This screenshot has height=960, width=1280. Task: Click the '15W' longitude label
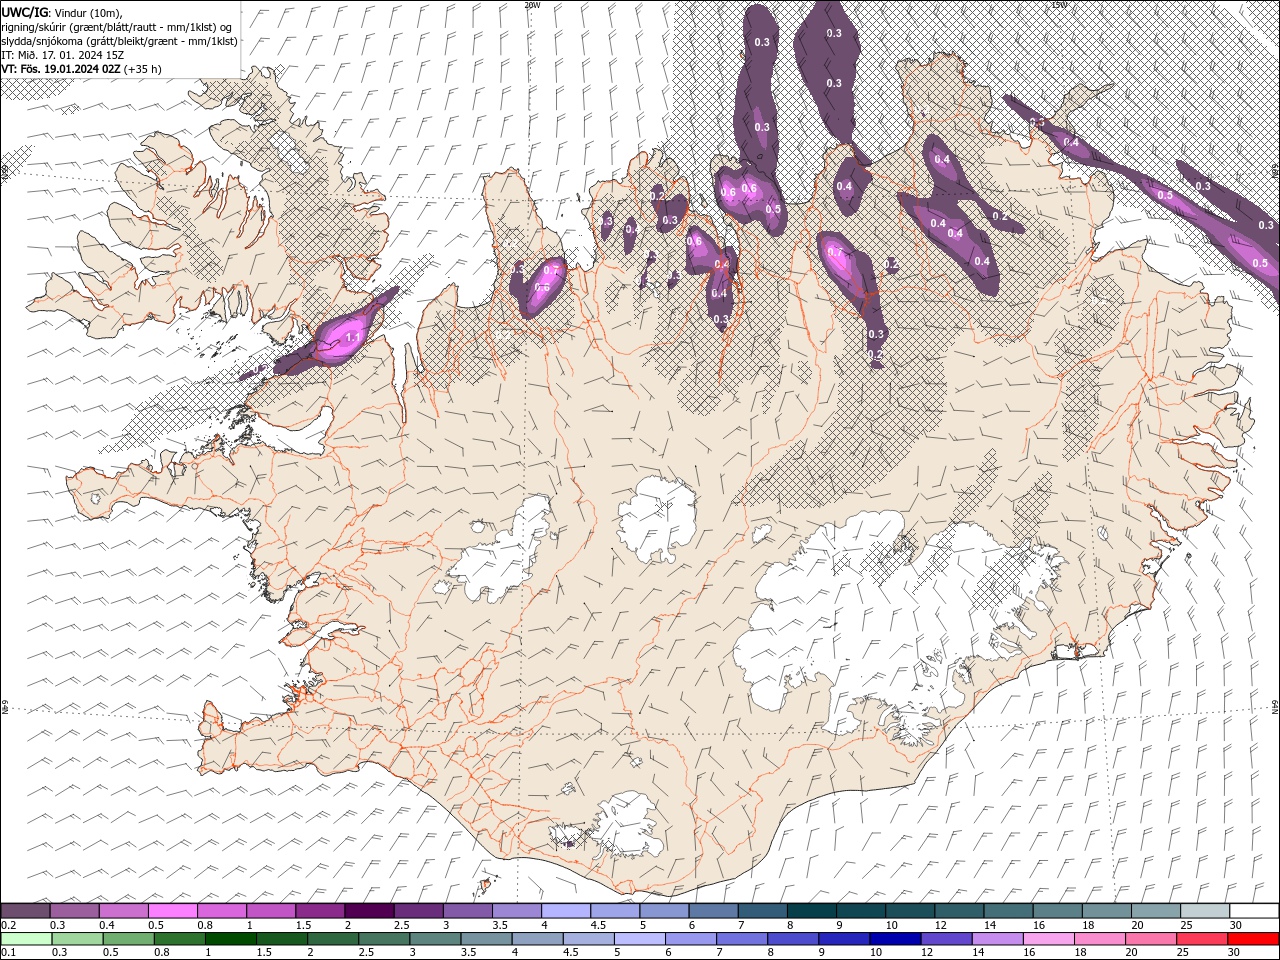coord(1058,5)
